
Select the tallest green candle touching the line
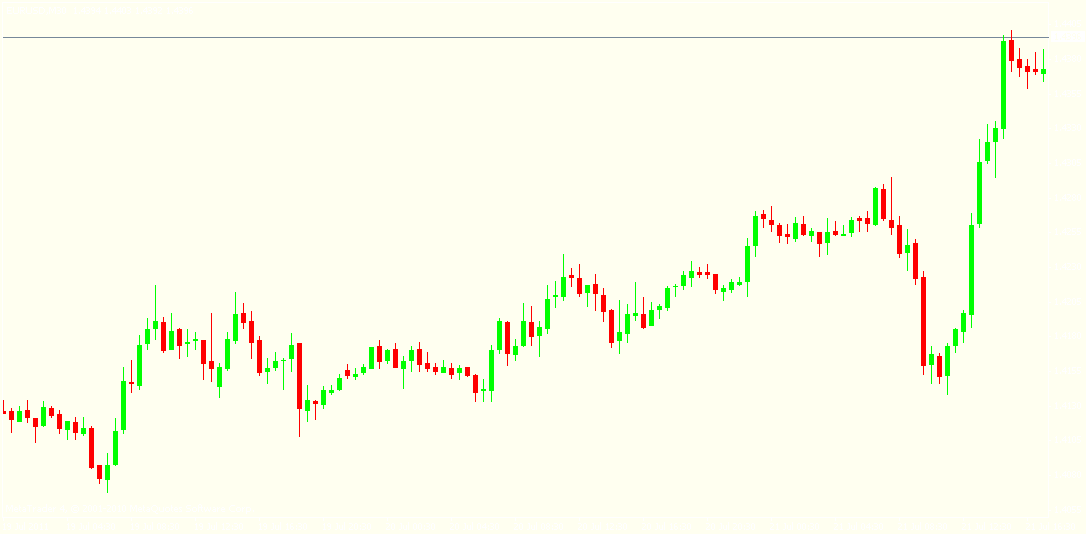tap(1003, 85)
